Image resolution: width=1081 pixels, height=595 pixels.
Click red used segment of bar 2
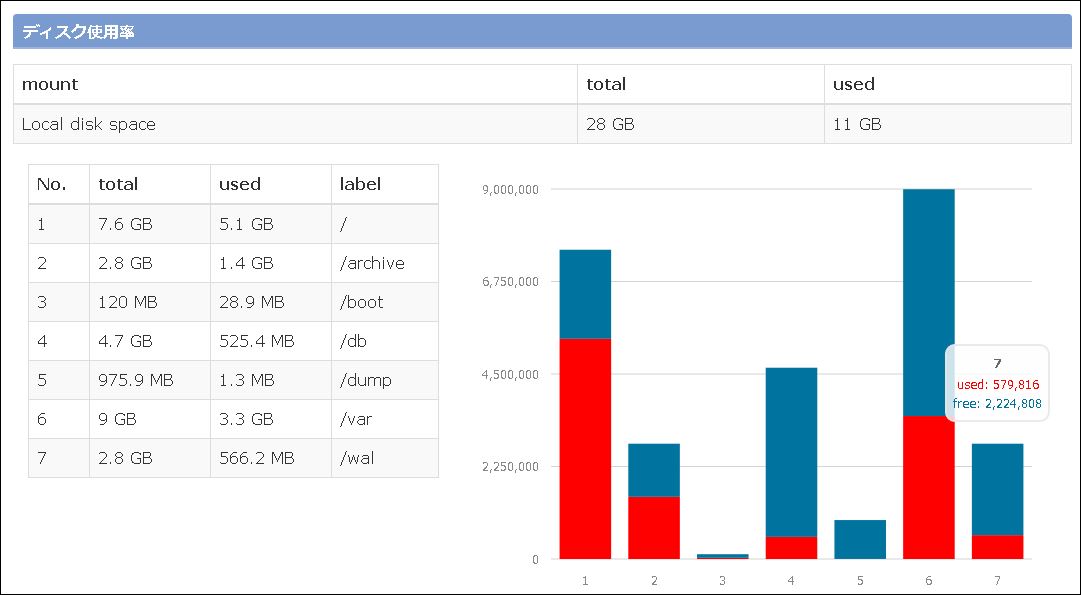tap(654, 528)
